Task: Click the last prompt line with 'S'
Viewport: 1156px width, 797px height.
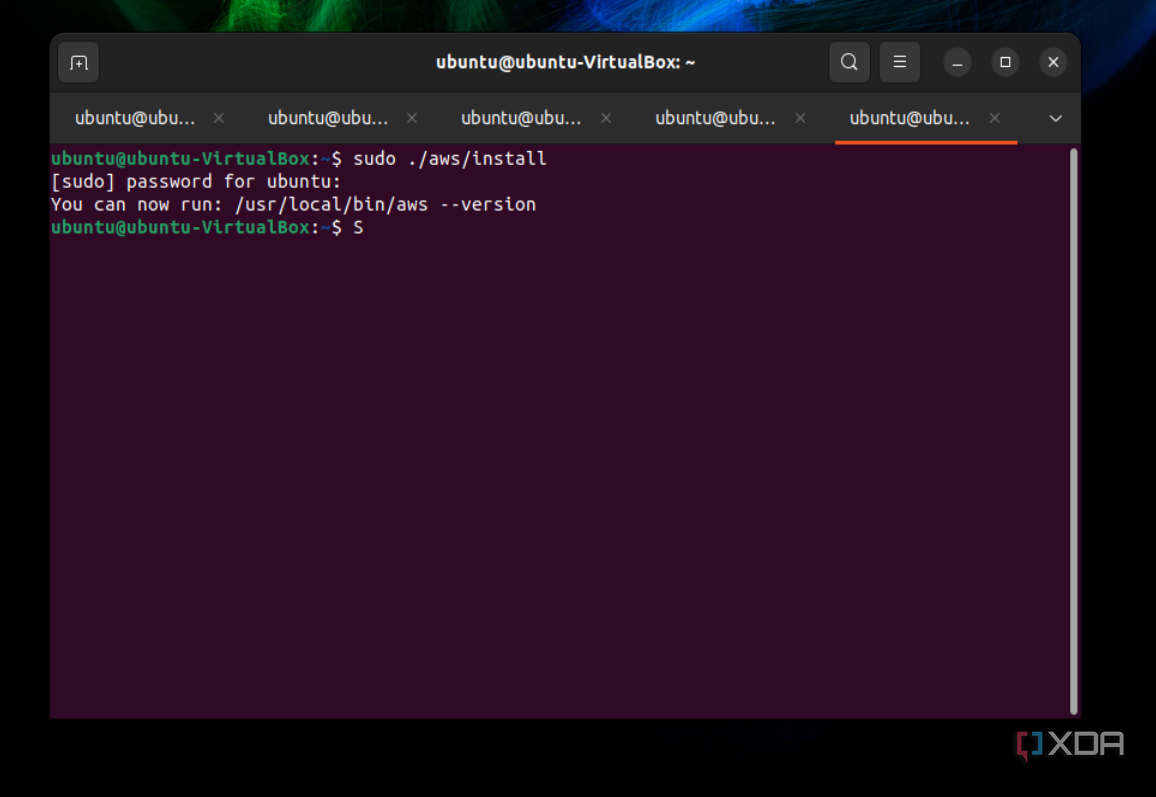Action: pyautogui.click(x=207, y=227)
